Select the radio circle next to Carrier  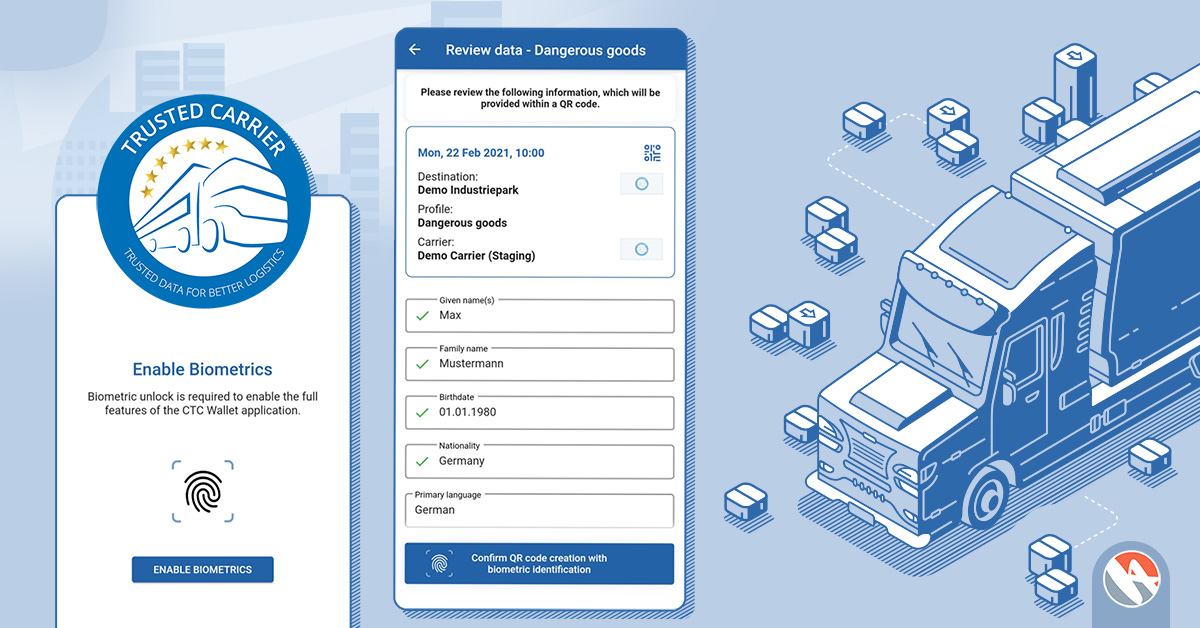pyautogui.click(x=641, y=249)
